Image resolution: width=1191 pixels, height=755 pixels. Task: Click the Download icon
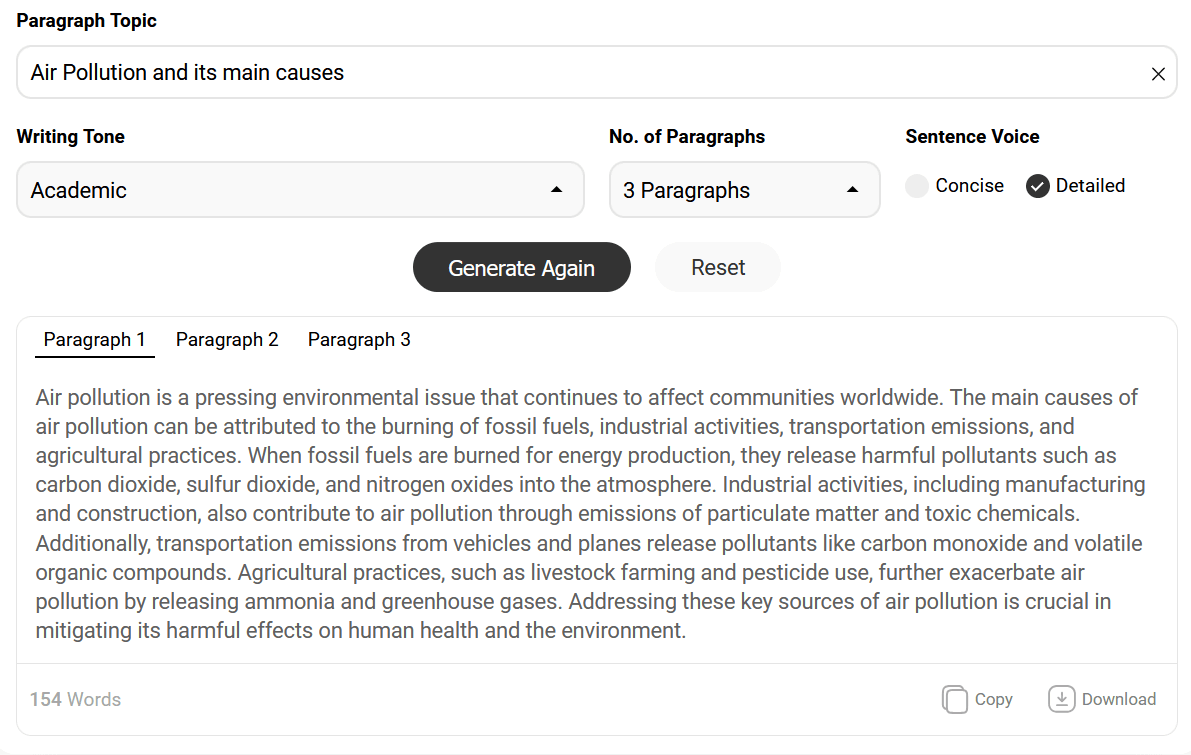(x=1061, y=699)
